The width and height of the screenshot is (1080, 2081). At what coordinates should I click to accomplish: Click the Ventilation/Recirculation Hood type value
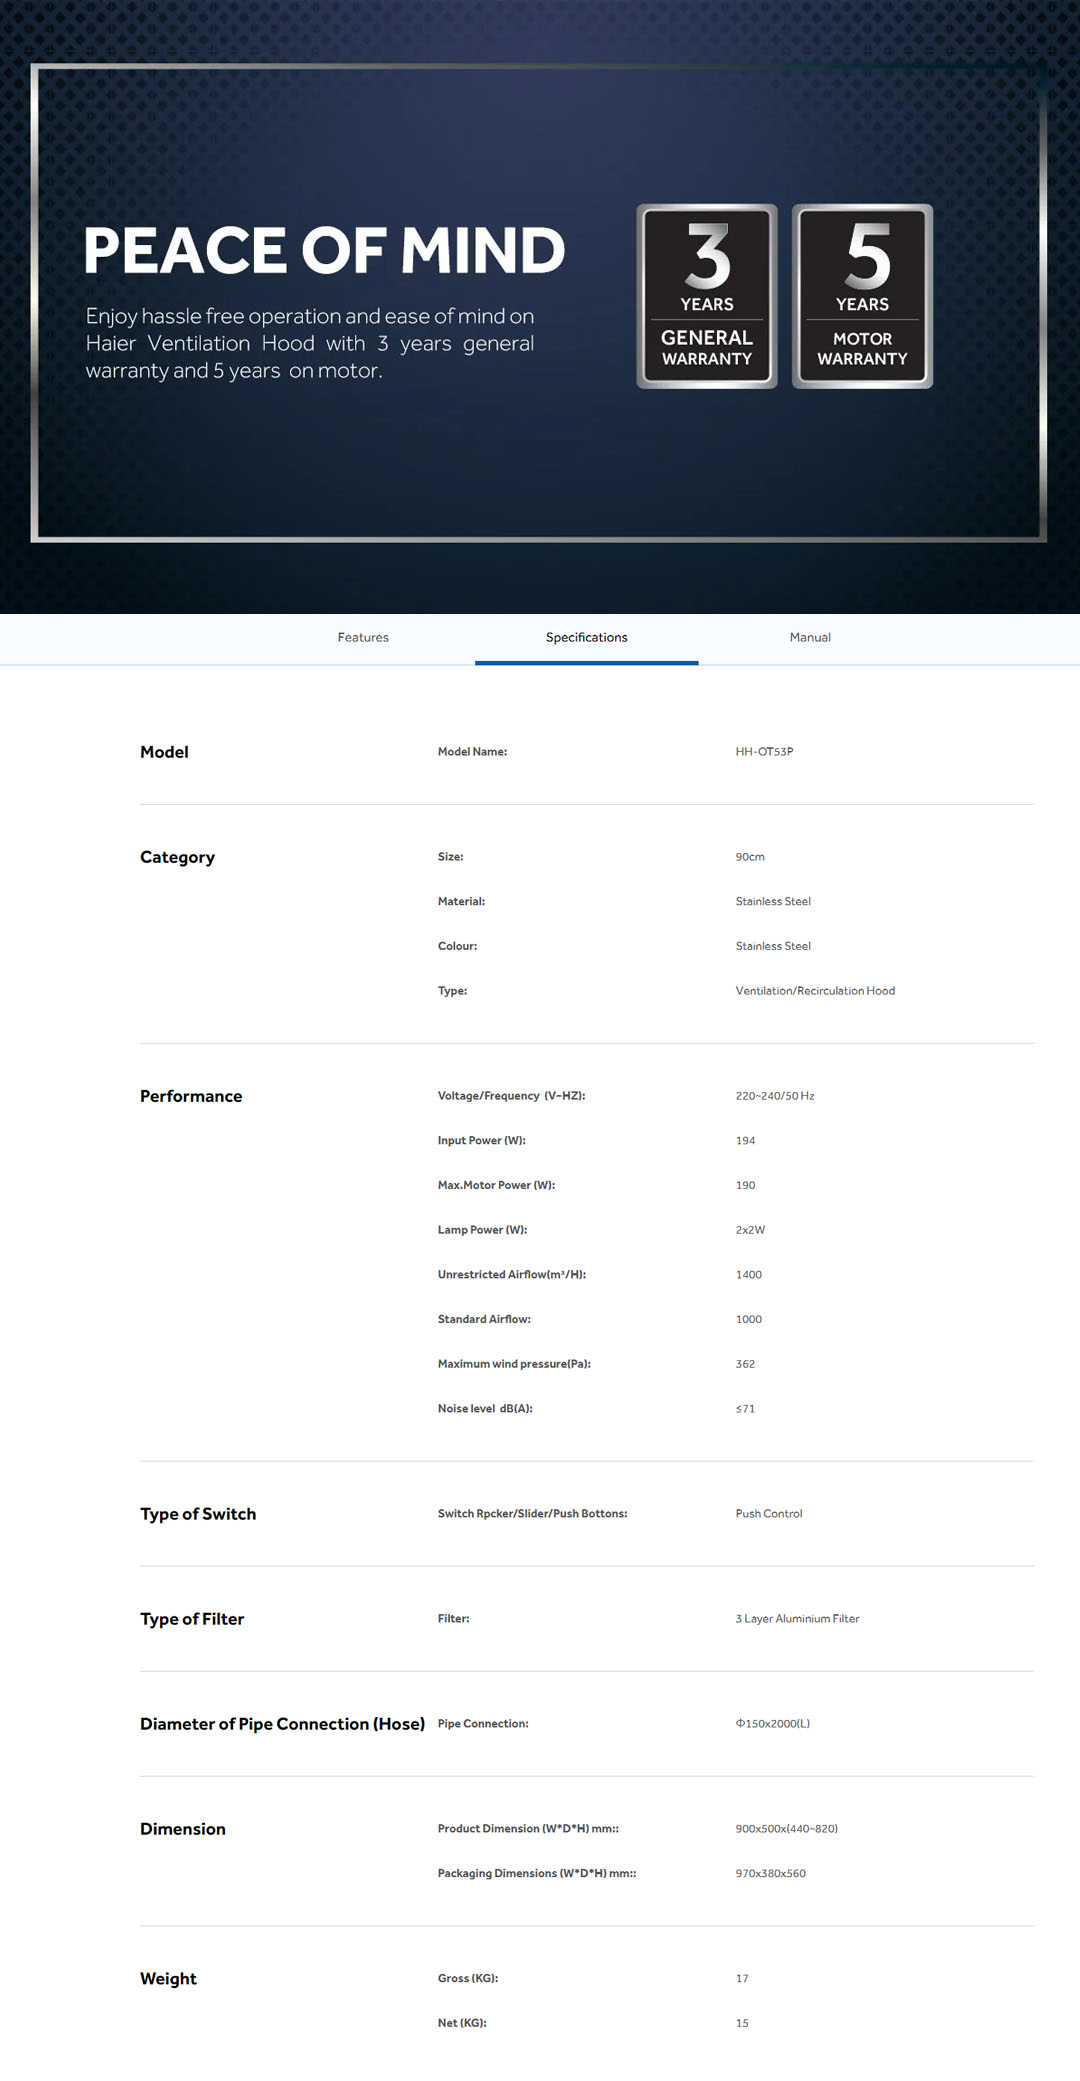tap(815, 991)
